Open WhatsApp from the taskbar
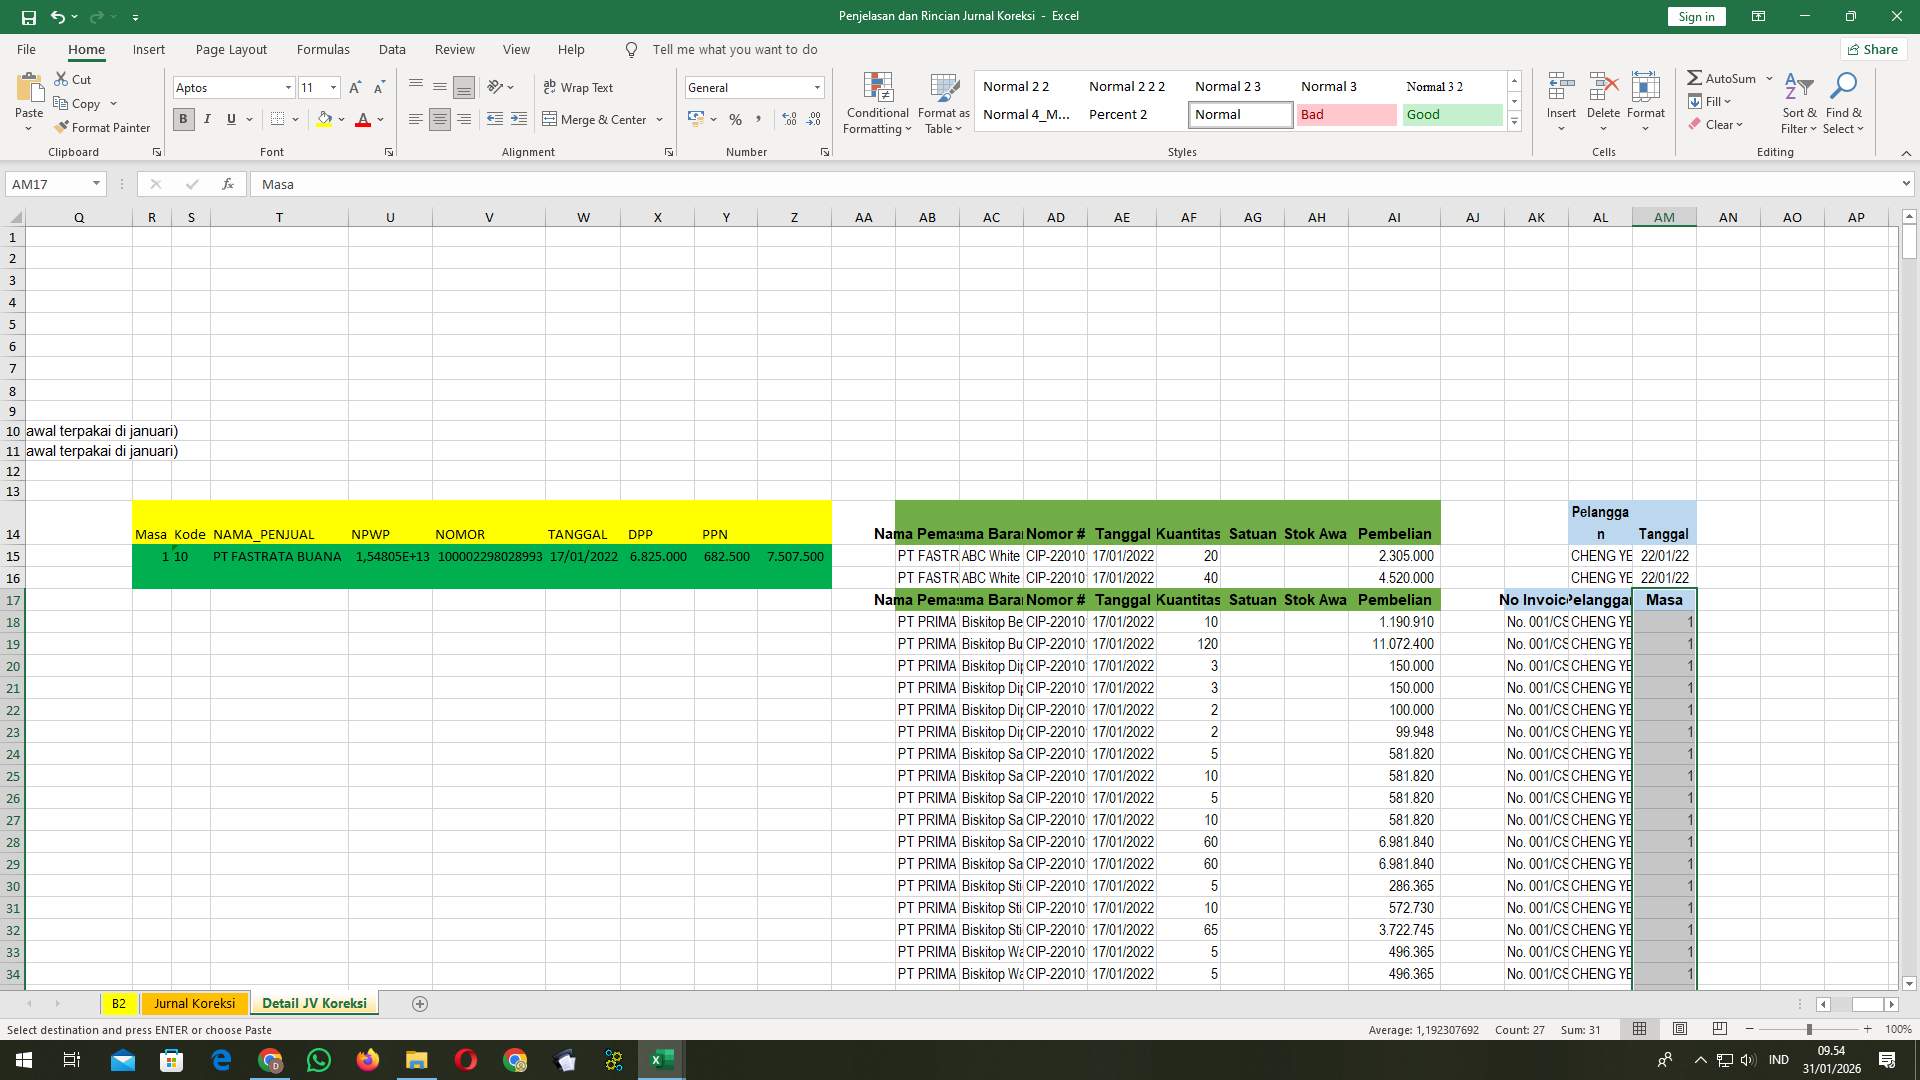Image resolution: width=1920 pixels, height=1080 pixels. [x=318, y=1060]
